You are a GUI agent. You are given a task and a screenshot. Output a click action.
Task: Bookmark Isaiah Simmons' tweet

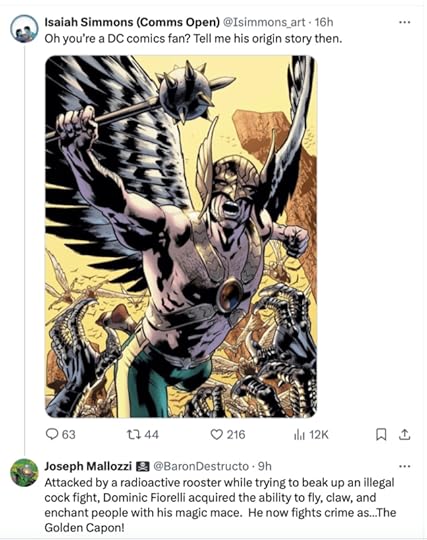coord(381,434)
